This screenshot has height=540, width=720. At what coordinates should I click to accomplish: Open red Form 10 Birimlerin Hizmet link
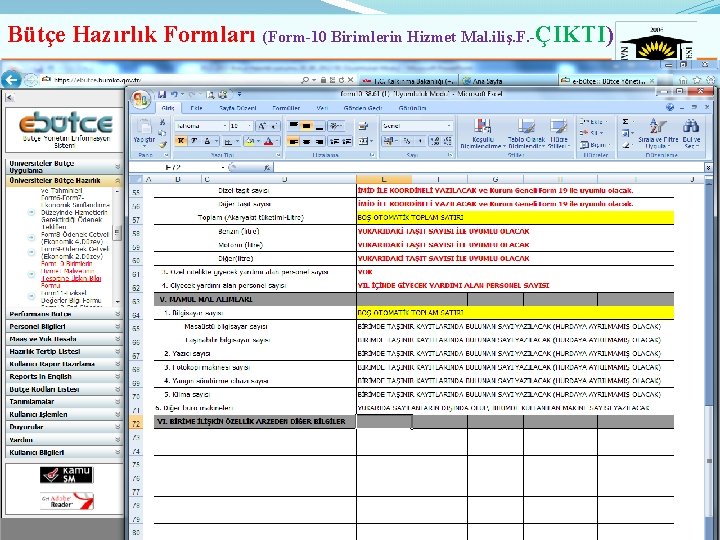tap(71, 275)
